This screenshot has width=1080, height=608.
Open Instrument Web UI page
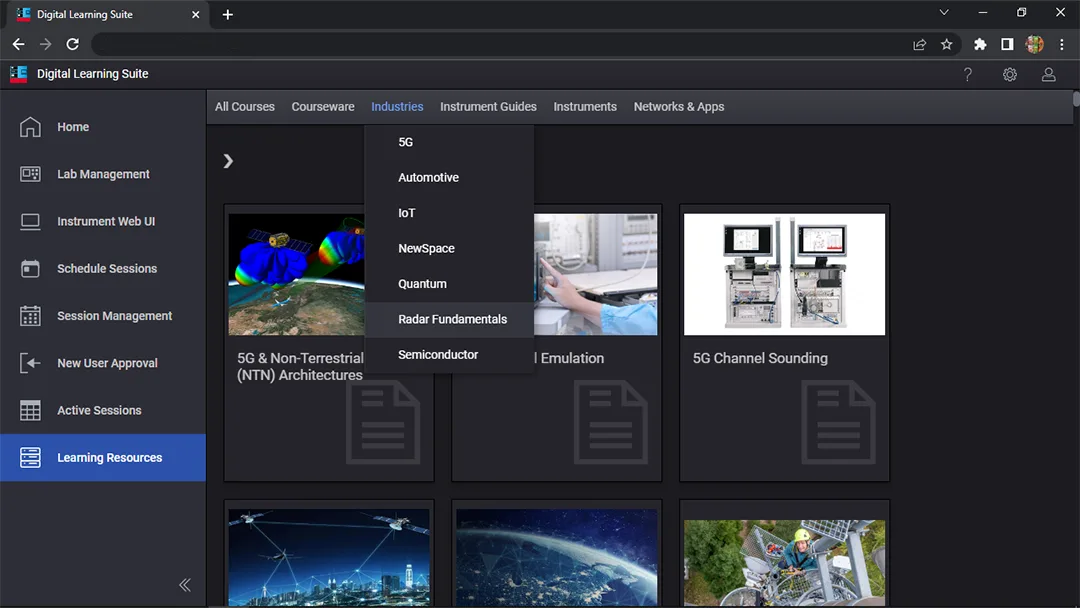coord(103,222)
